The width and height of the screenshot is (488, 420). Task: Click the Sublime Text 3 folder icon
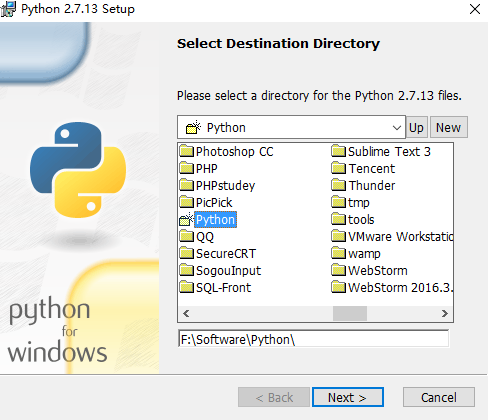pyautogui.click(x=339, y=151)
